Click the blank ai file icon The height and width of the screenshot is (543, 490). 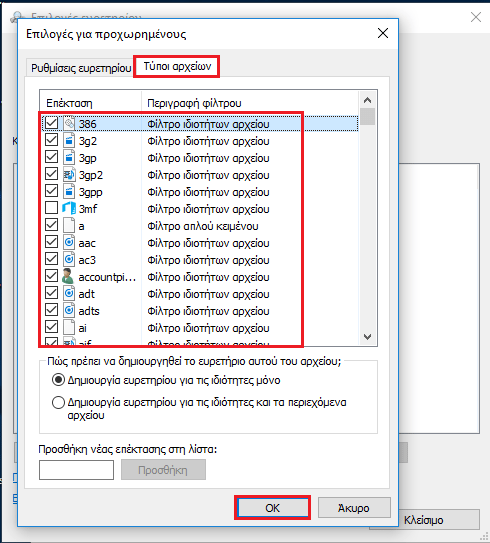69,327
